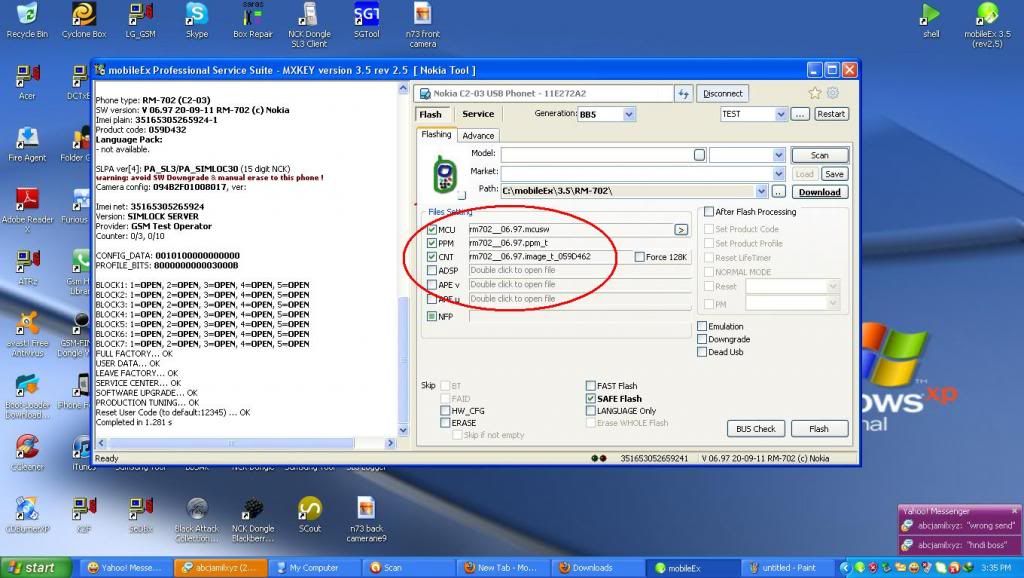Open the Windows start menu
1024x578 pixels.
pyautogui.click(x=35, y=568)
